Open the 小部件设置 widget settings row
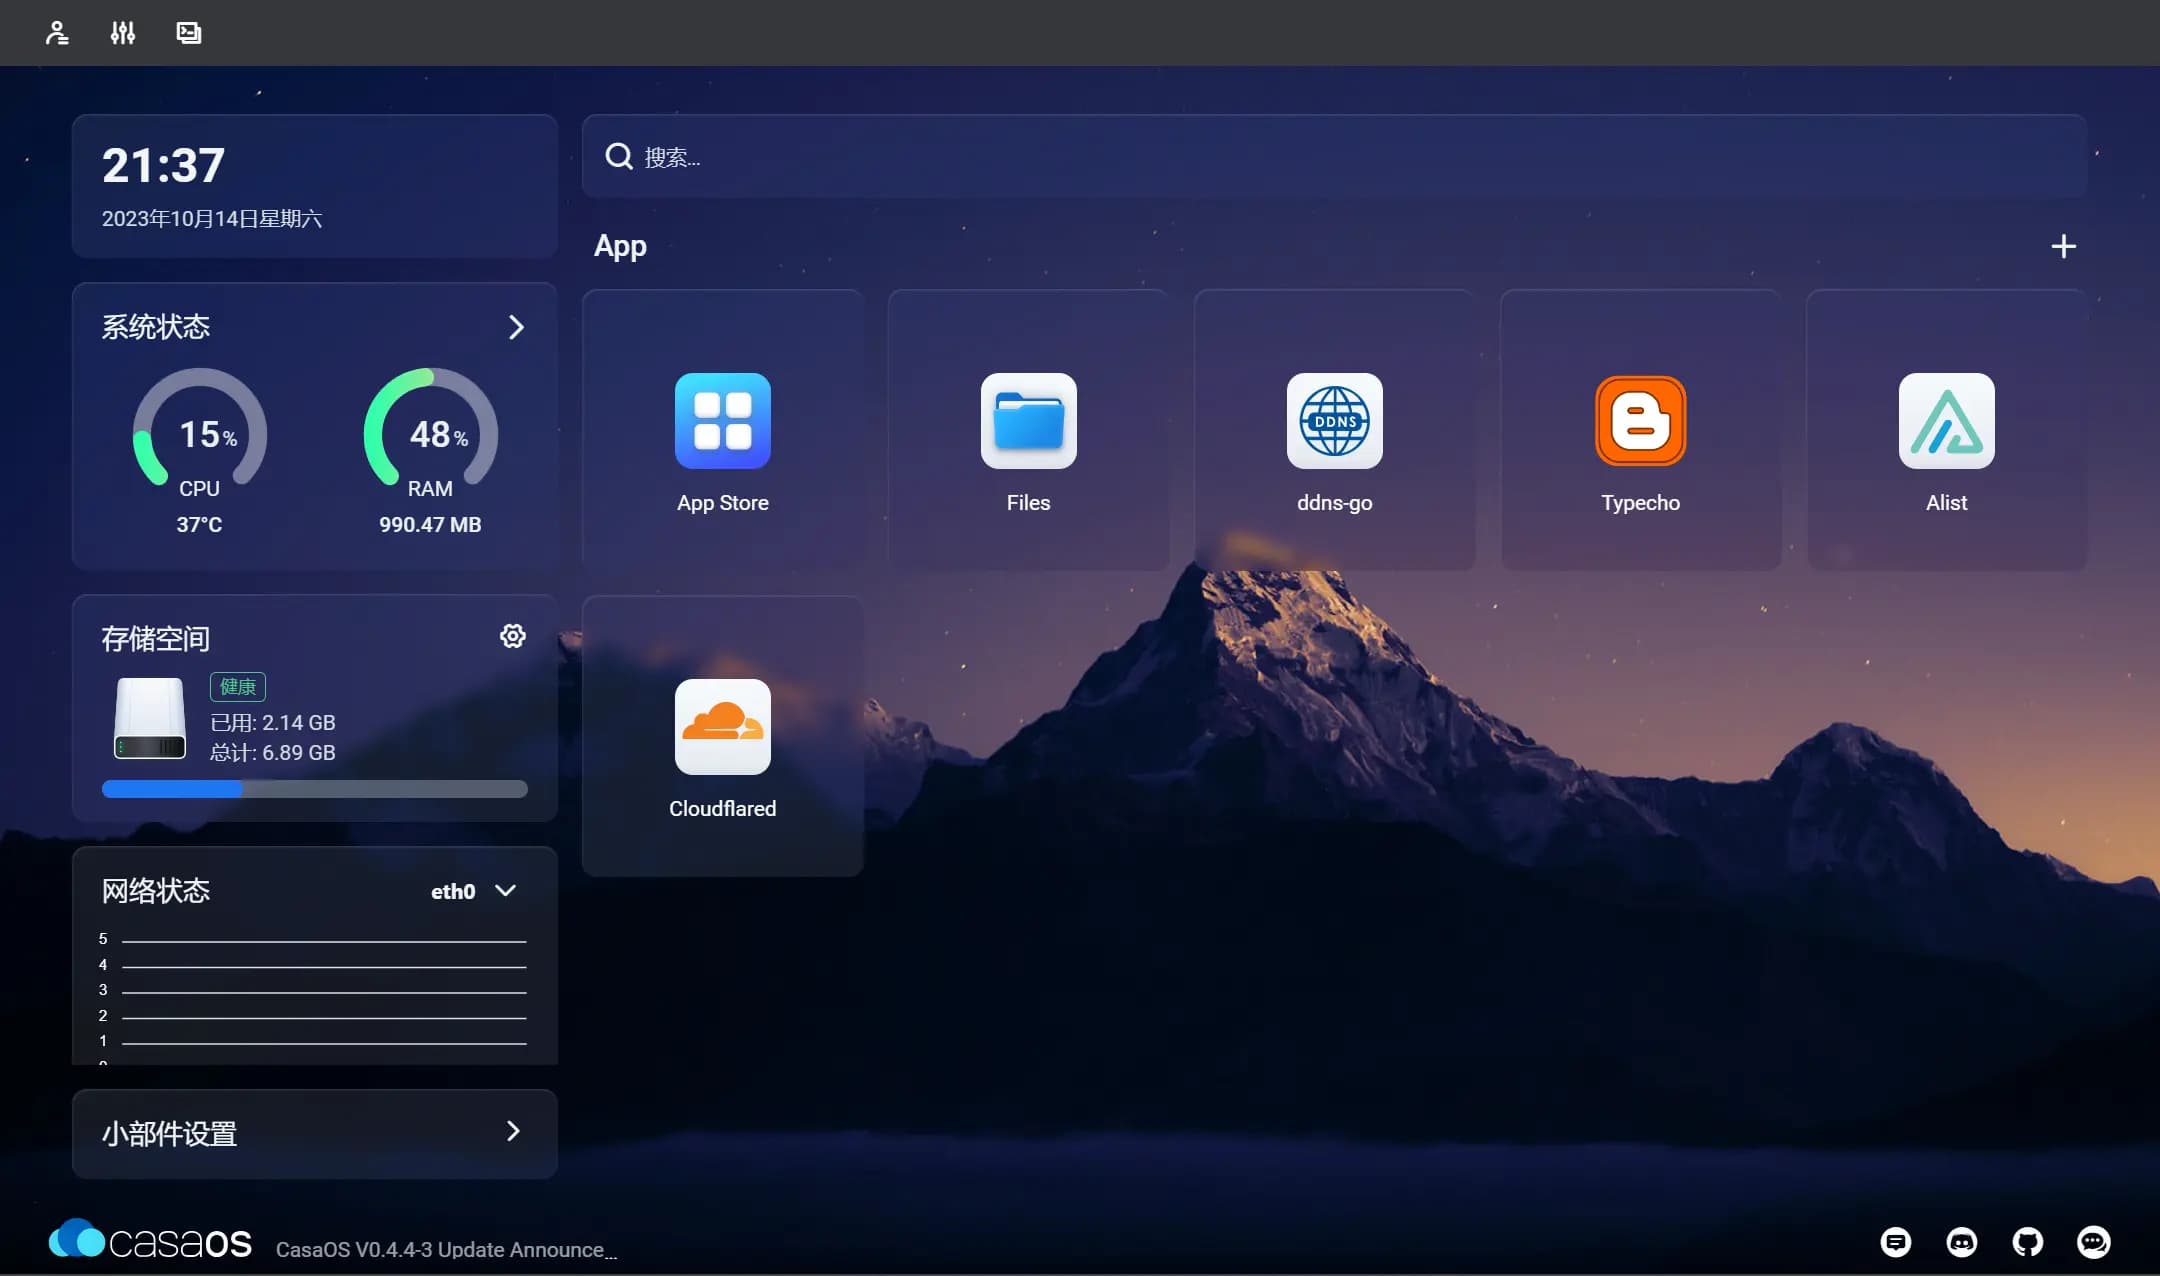This screenshot has height=1276, width=2160. point(315,1134)
